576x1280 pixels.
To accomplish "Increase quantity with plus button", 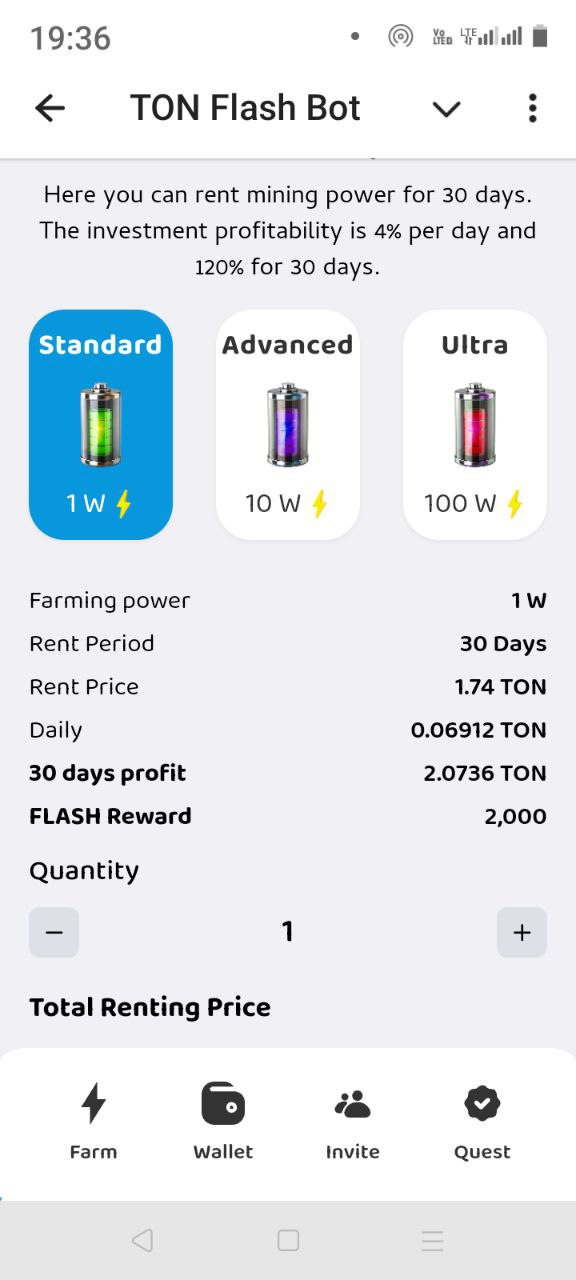I will click(522, 932).
